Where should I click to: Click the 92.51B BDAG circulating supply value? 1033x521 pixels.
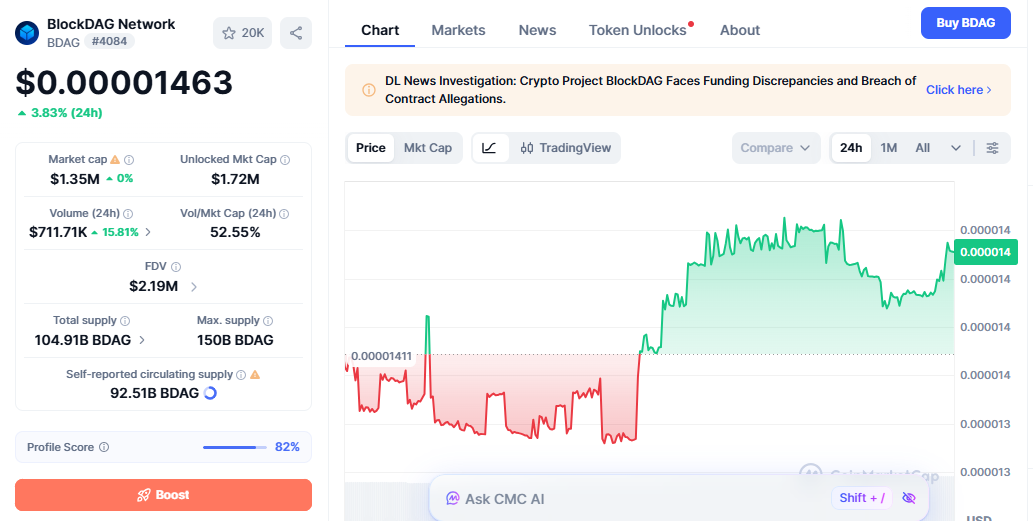pos(154,394)
